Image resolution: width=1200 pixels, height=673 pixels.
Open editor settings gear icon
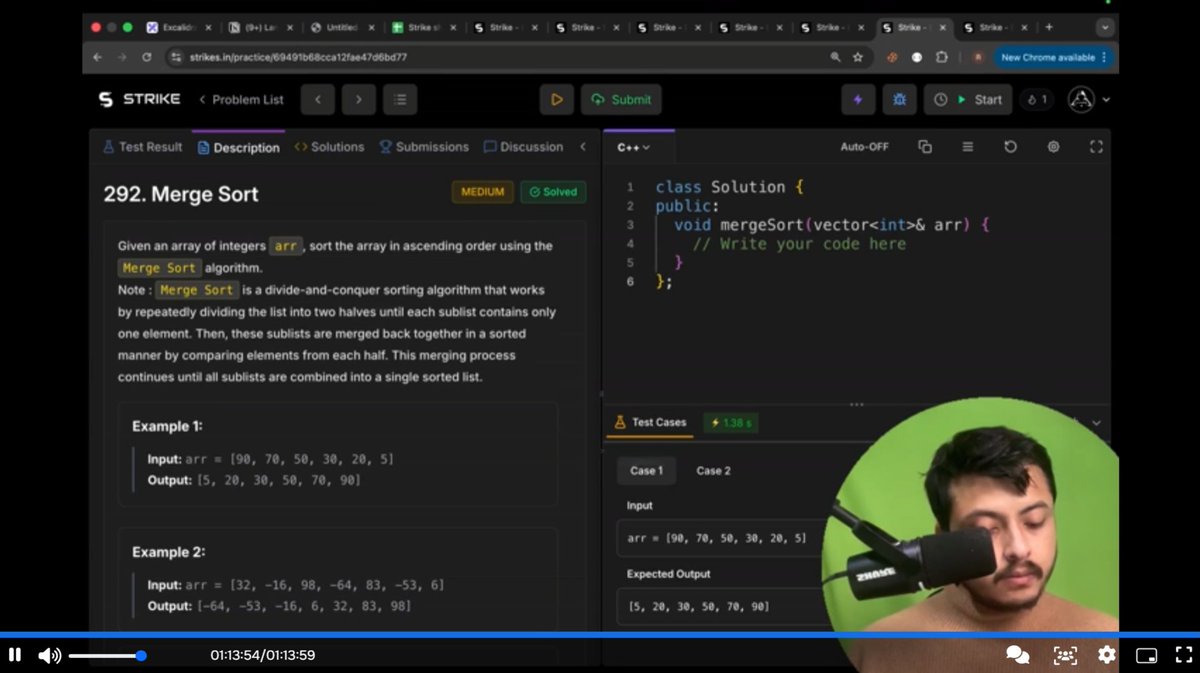pos(1053,147)
